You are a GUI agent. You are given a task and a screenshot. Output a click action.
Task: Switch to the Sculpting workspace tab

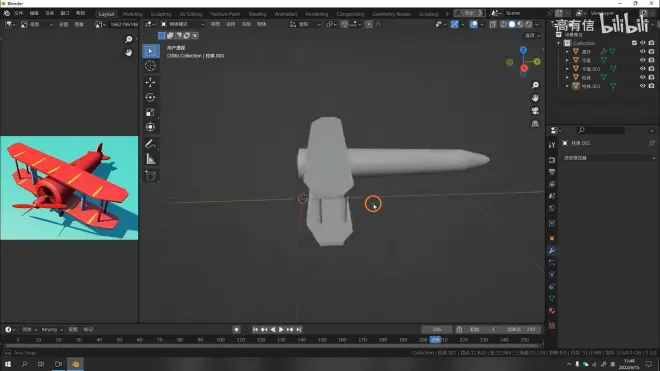point(161,14)
